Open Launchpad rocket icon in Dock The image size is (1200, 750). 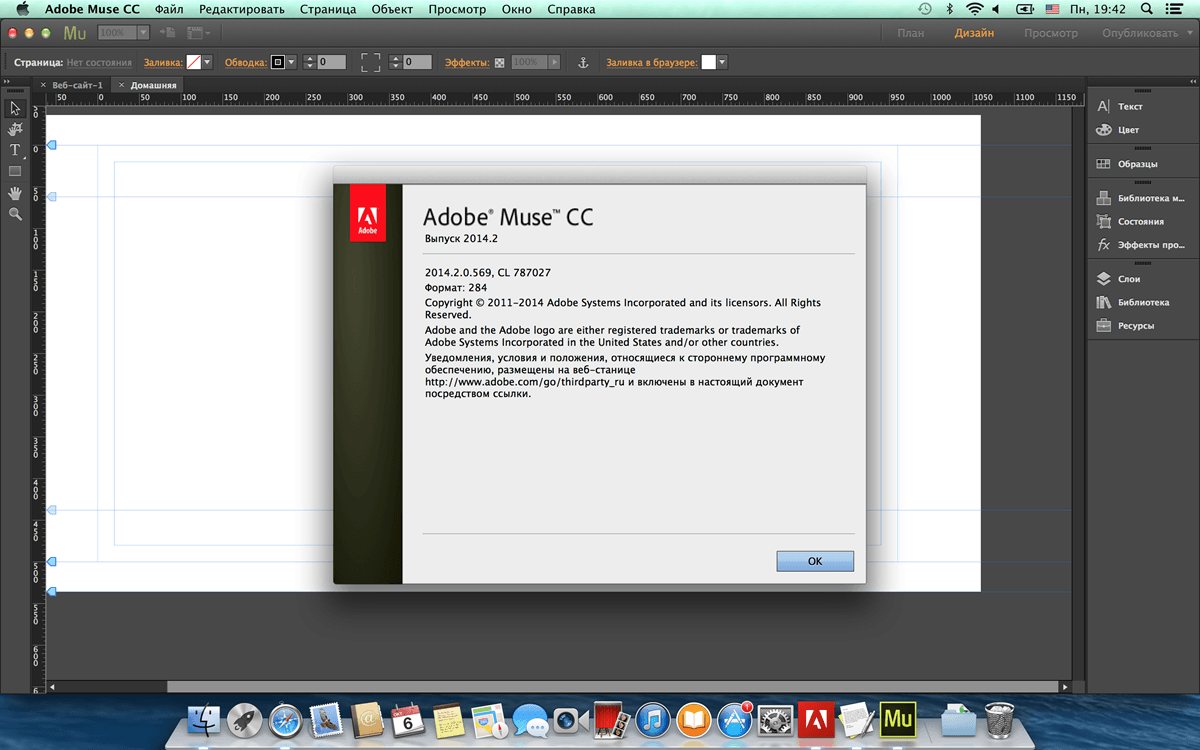pyautogui.click(x=244, y=719)
